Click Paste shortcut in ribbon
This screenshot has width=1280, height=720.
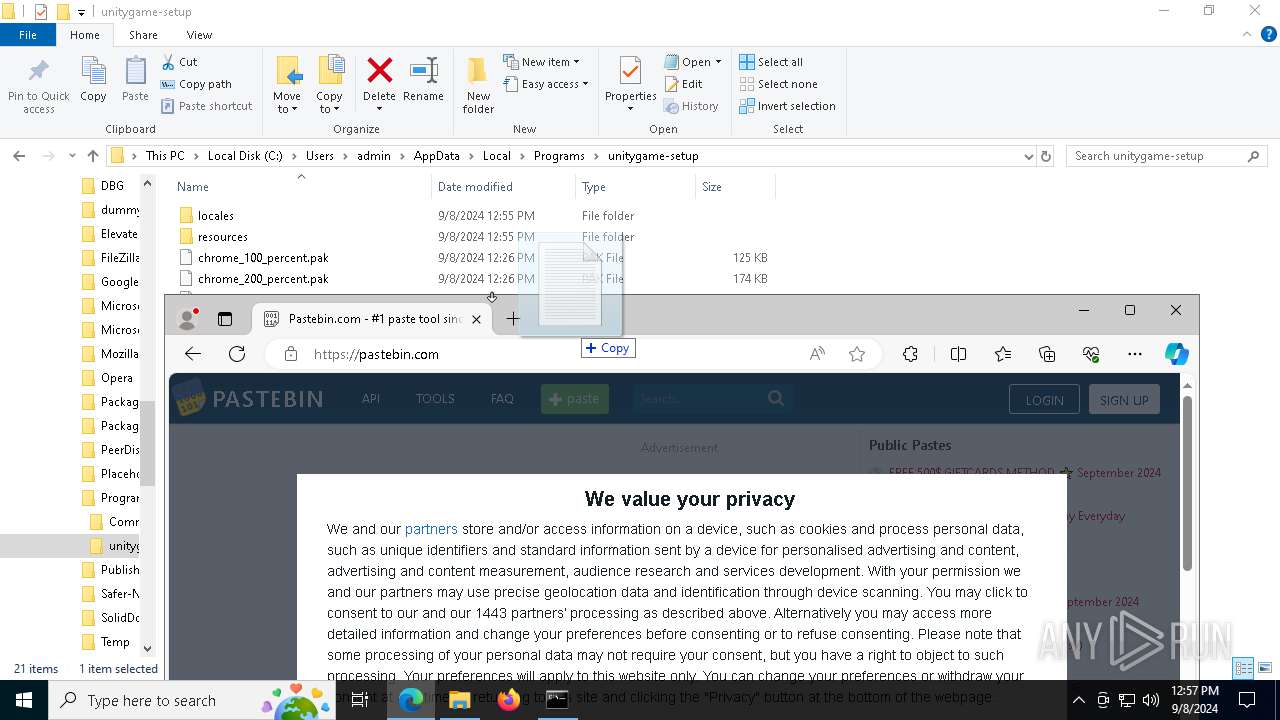[206, 106]
